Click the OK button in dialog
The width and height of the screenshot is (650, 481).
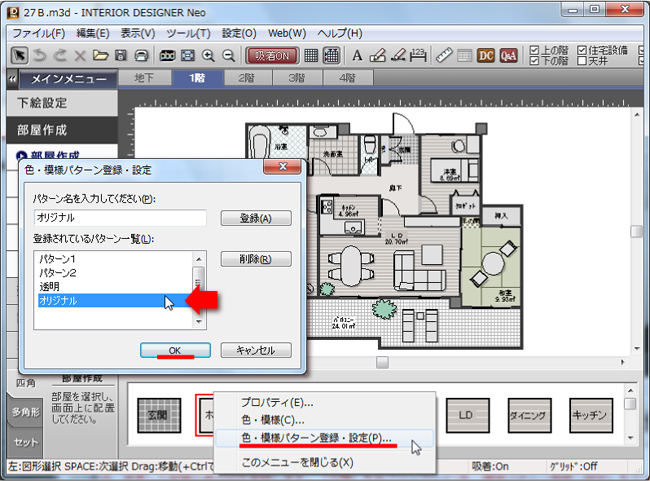coord(175,351)
